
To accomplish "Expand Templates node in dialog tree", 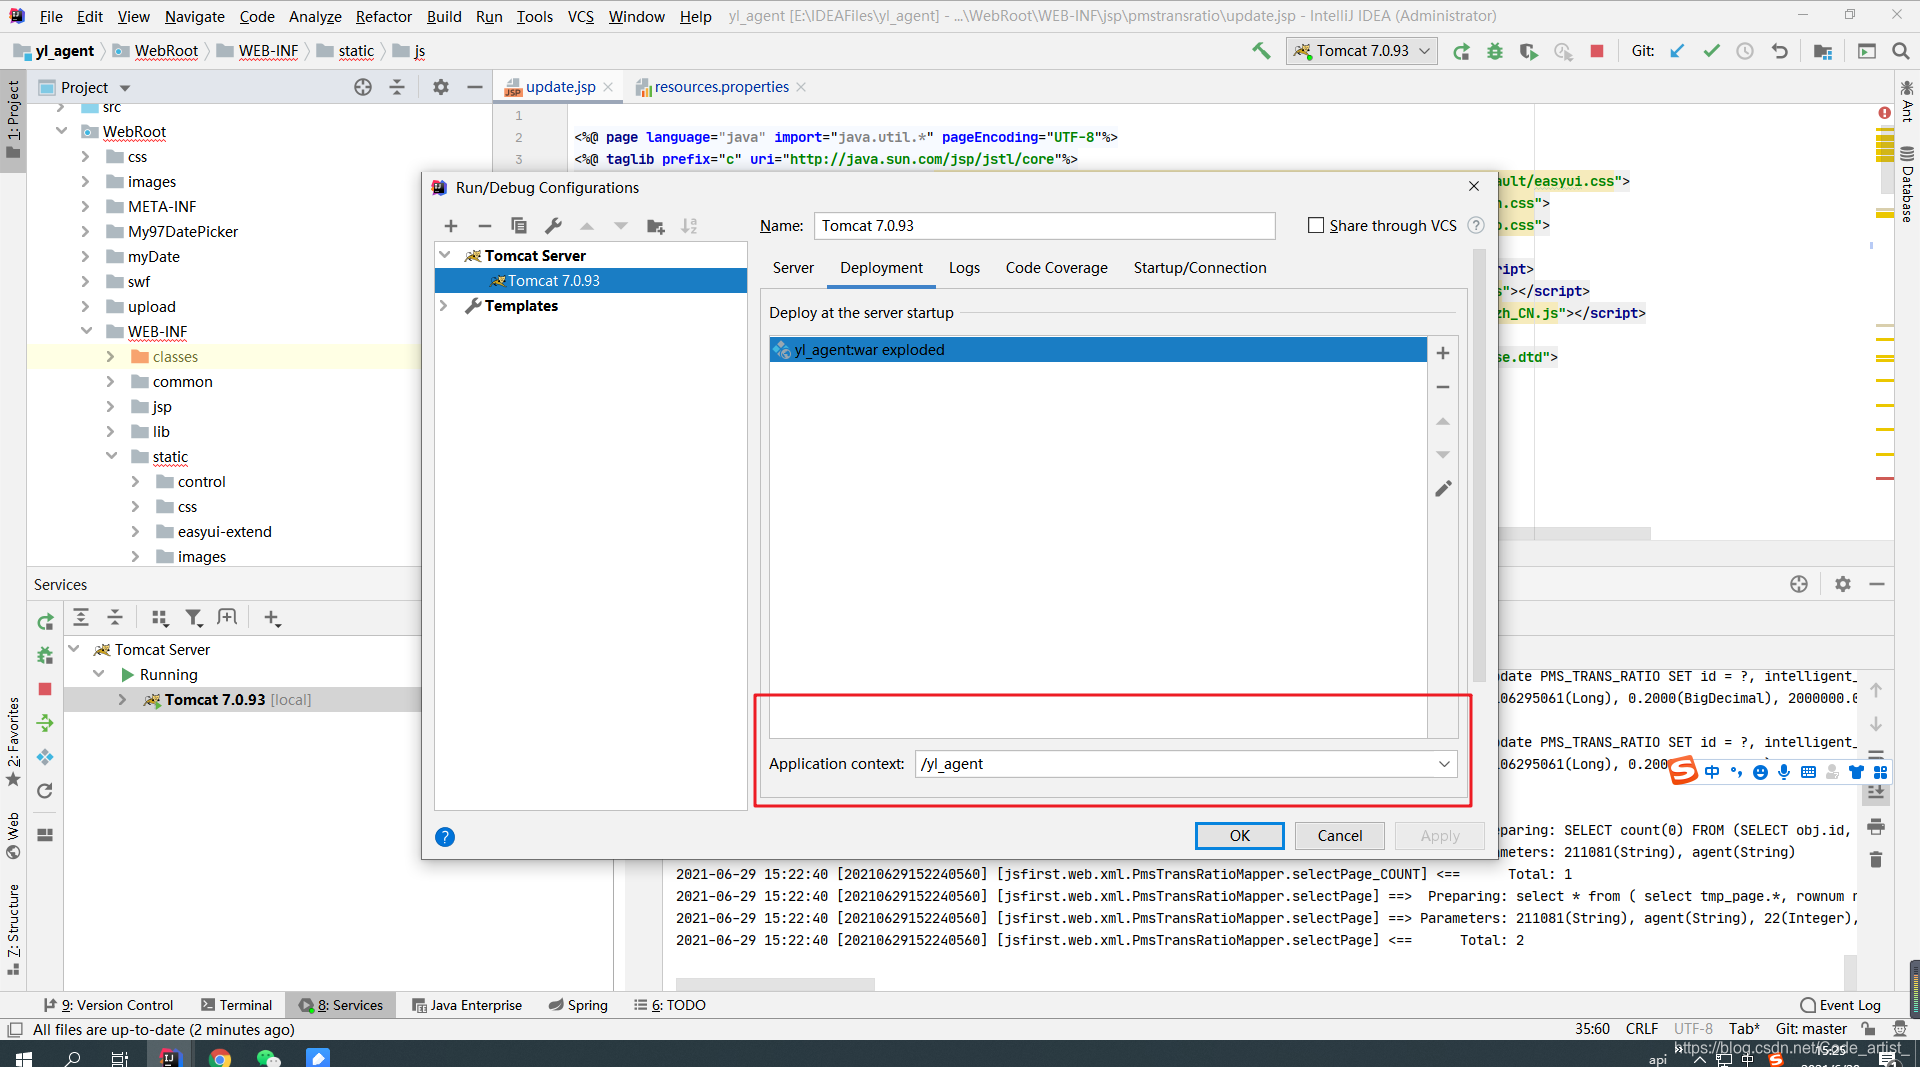I will click(445, 306).
